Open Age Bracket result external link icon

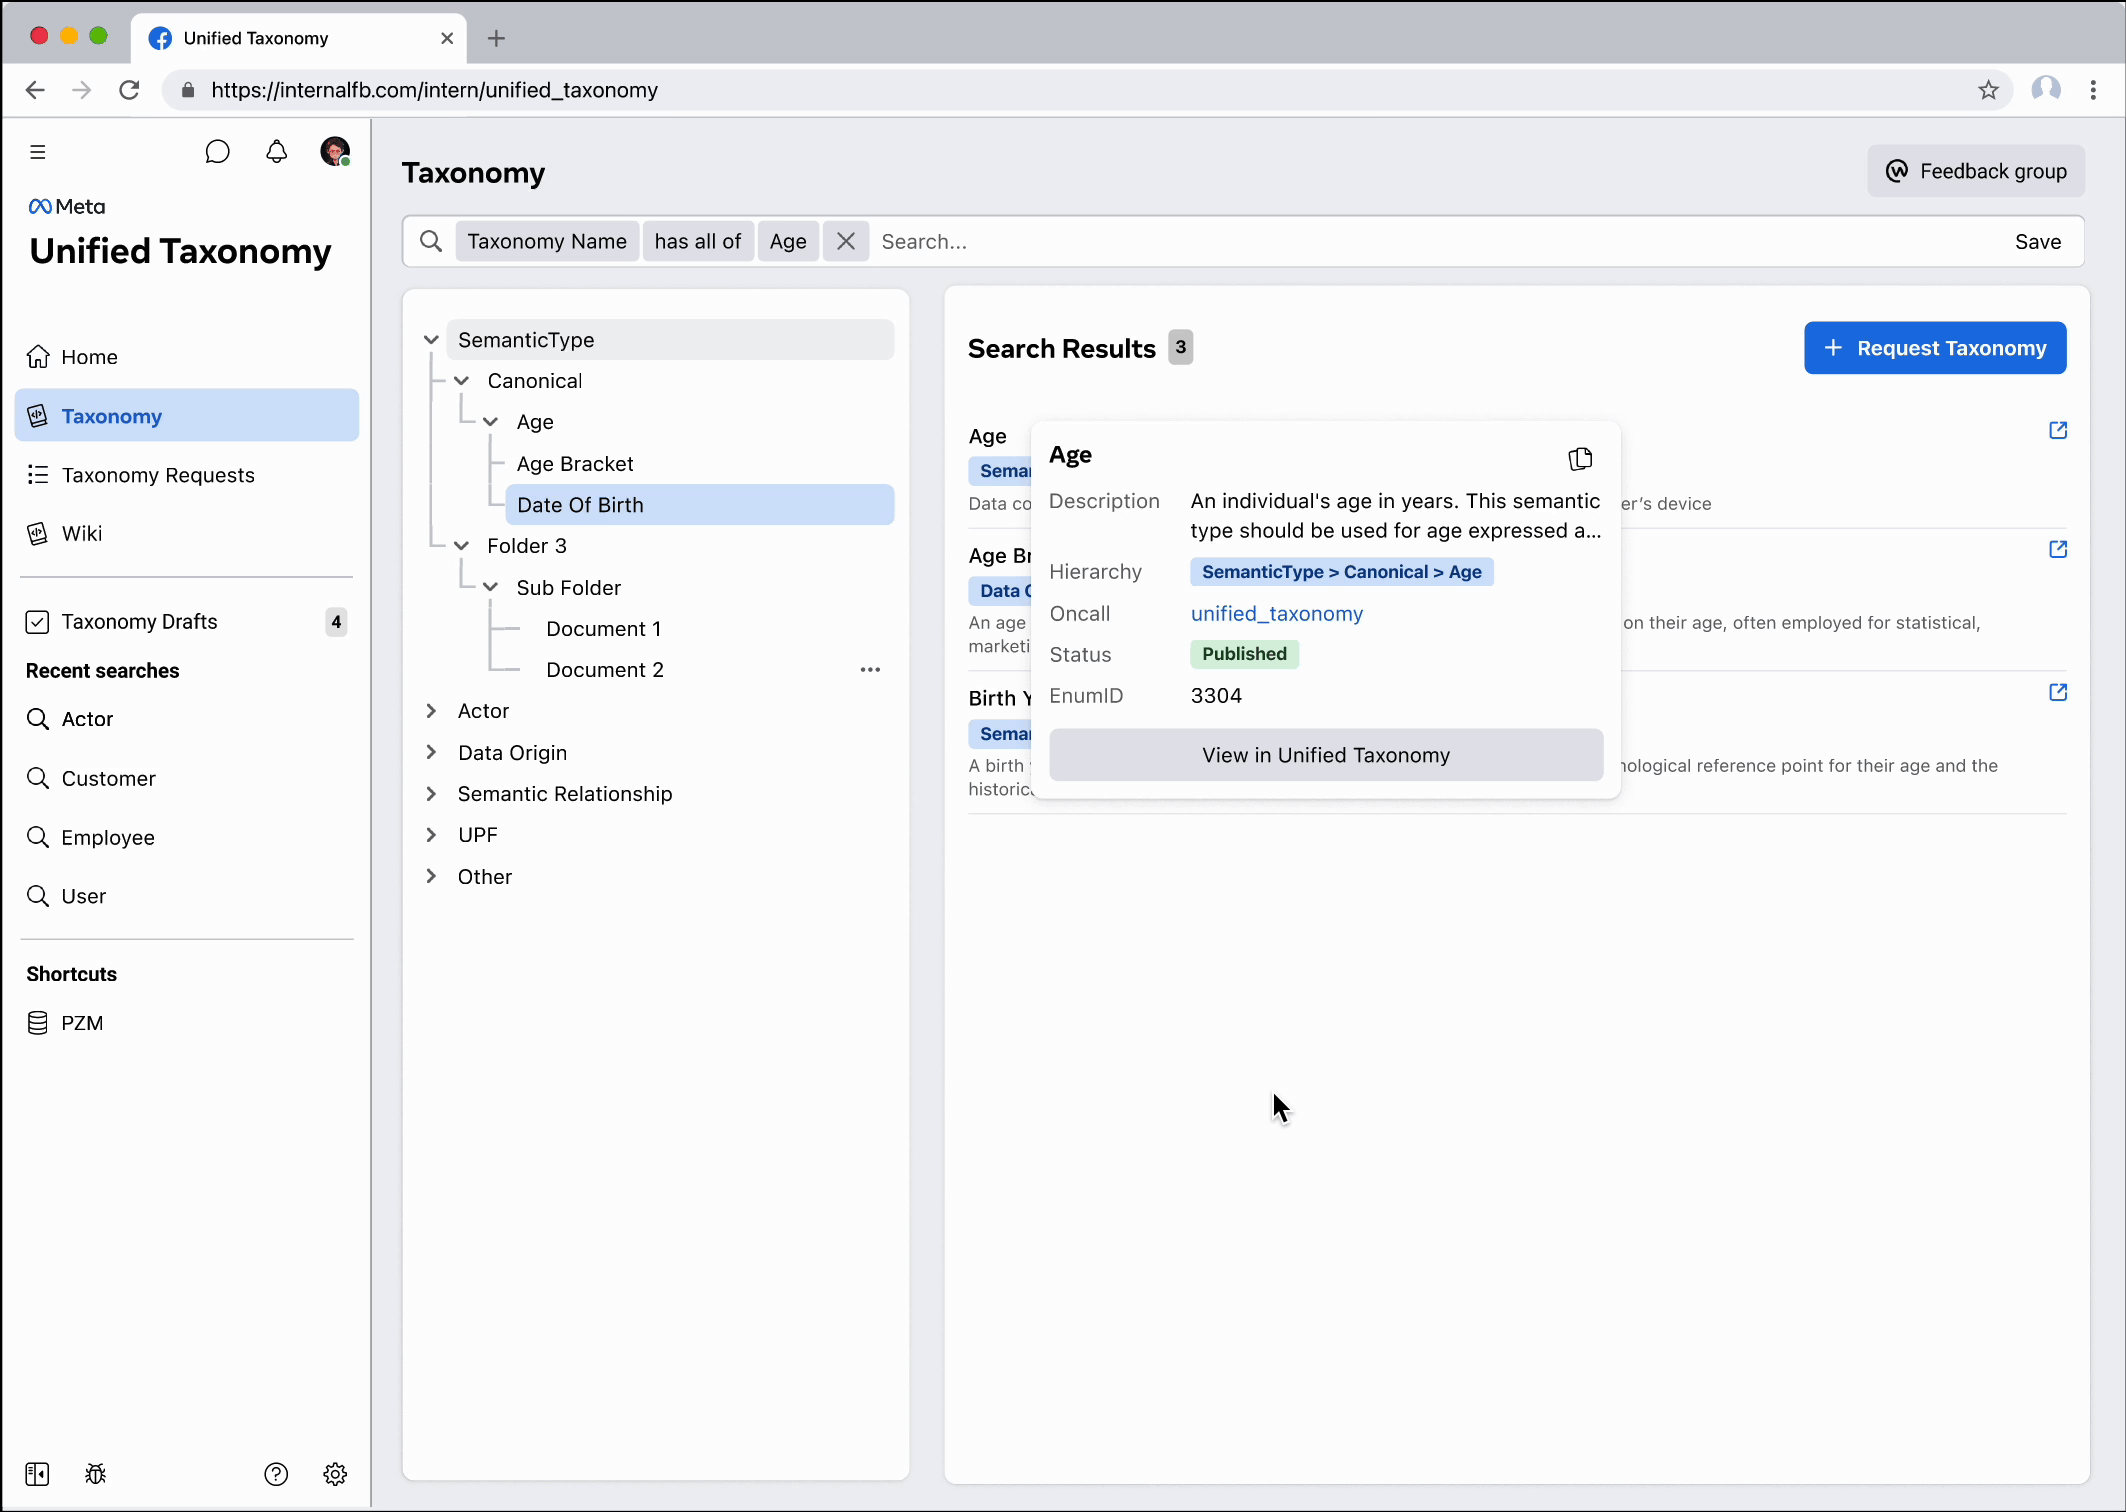(x=2058, y=549)
